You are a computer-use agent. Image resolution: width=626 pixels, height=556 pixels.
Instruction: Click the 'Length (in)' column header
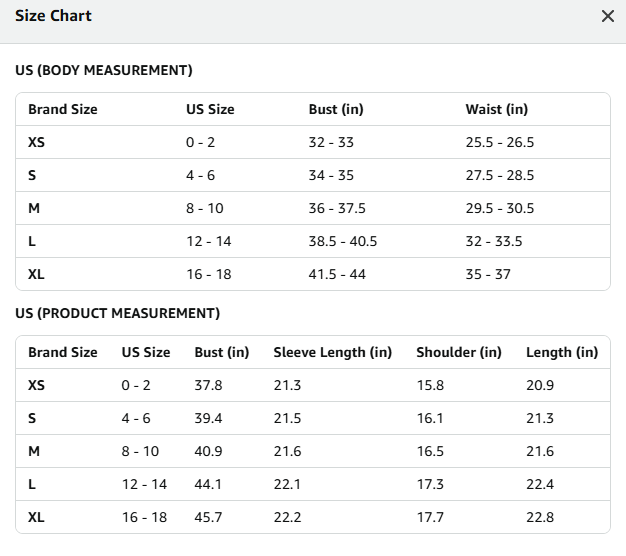point(562,352)
